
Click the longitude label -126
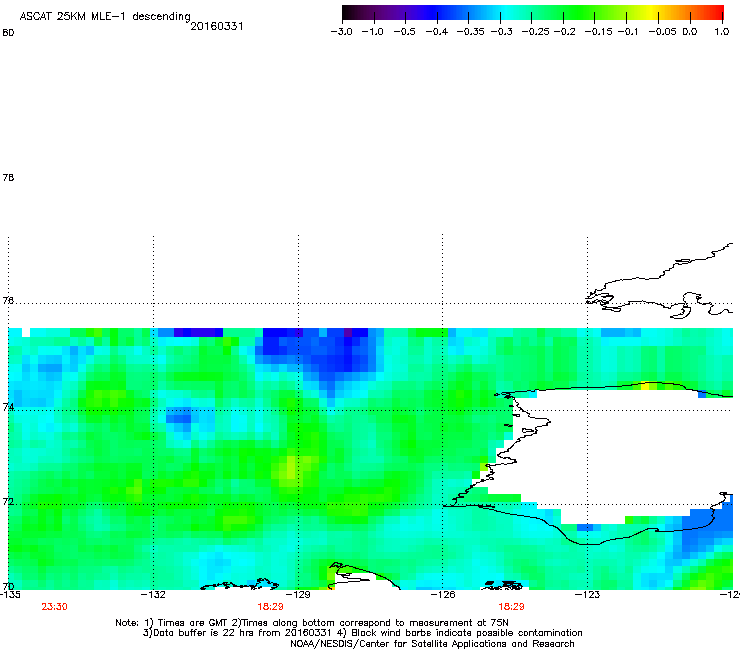pos(443,595)
